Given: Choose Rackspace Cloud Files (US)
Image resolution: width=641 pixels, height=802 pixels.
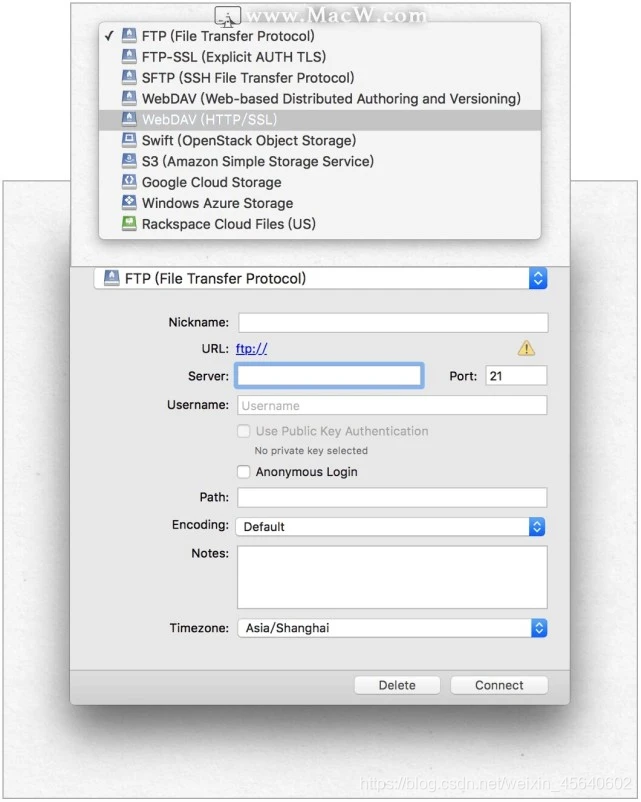Looking at the screenshot, I should 320,224.
